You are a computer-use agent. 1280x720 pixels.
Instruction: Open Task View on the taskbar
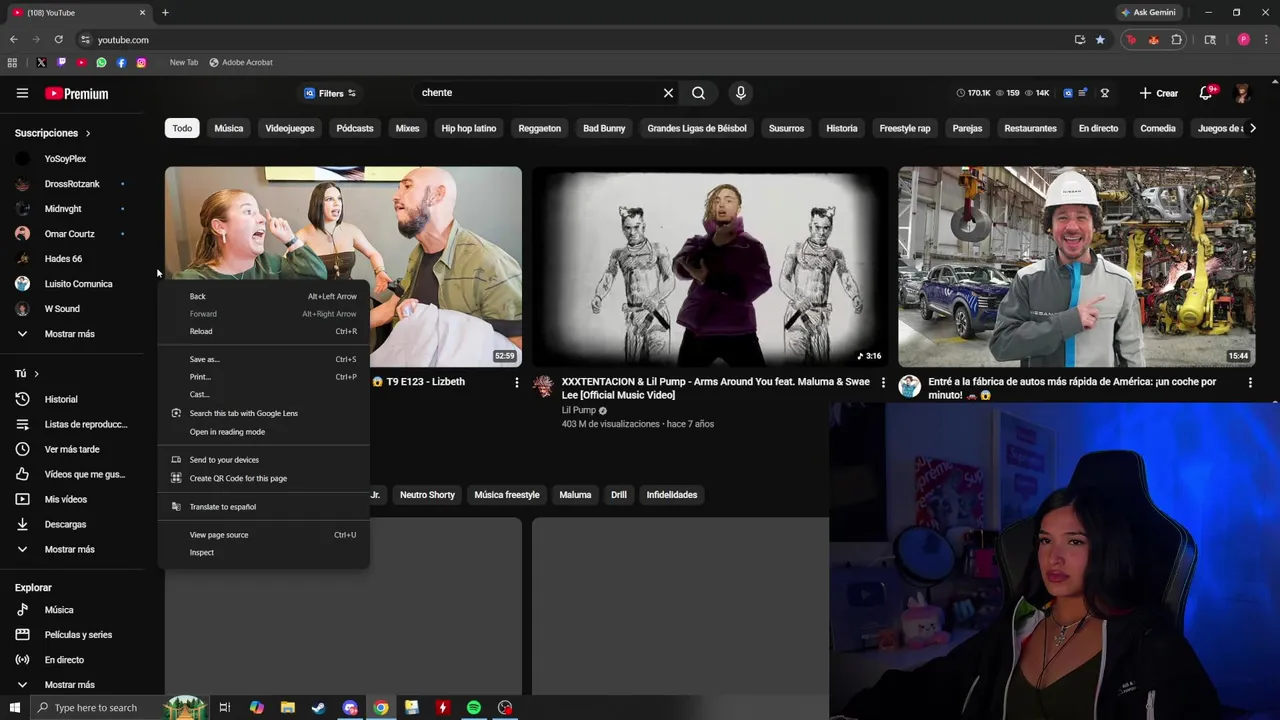[225, 707]
